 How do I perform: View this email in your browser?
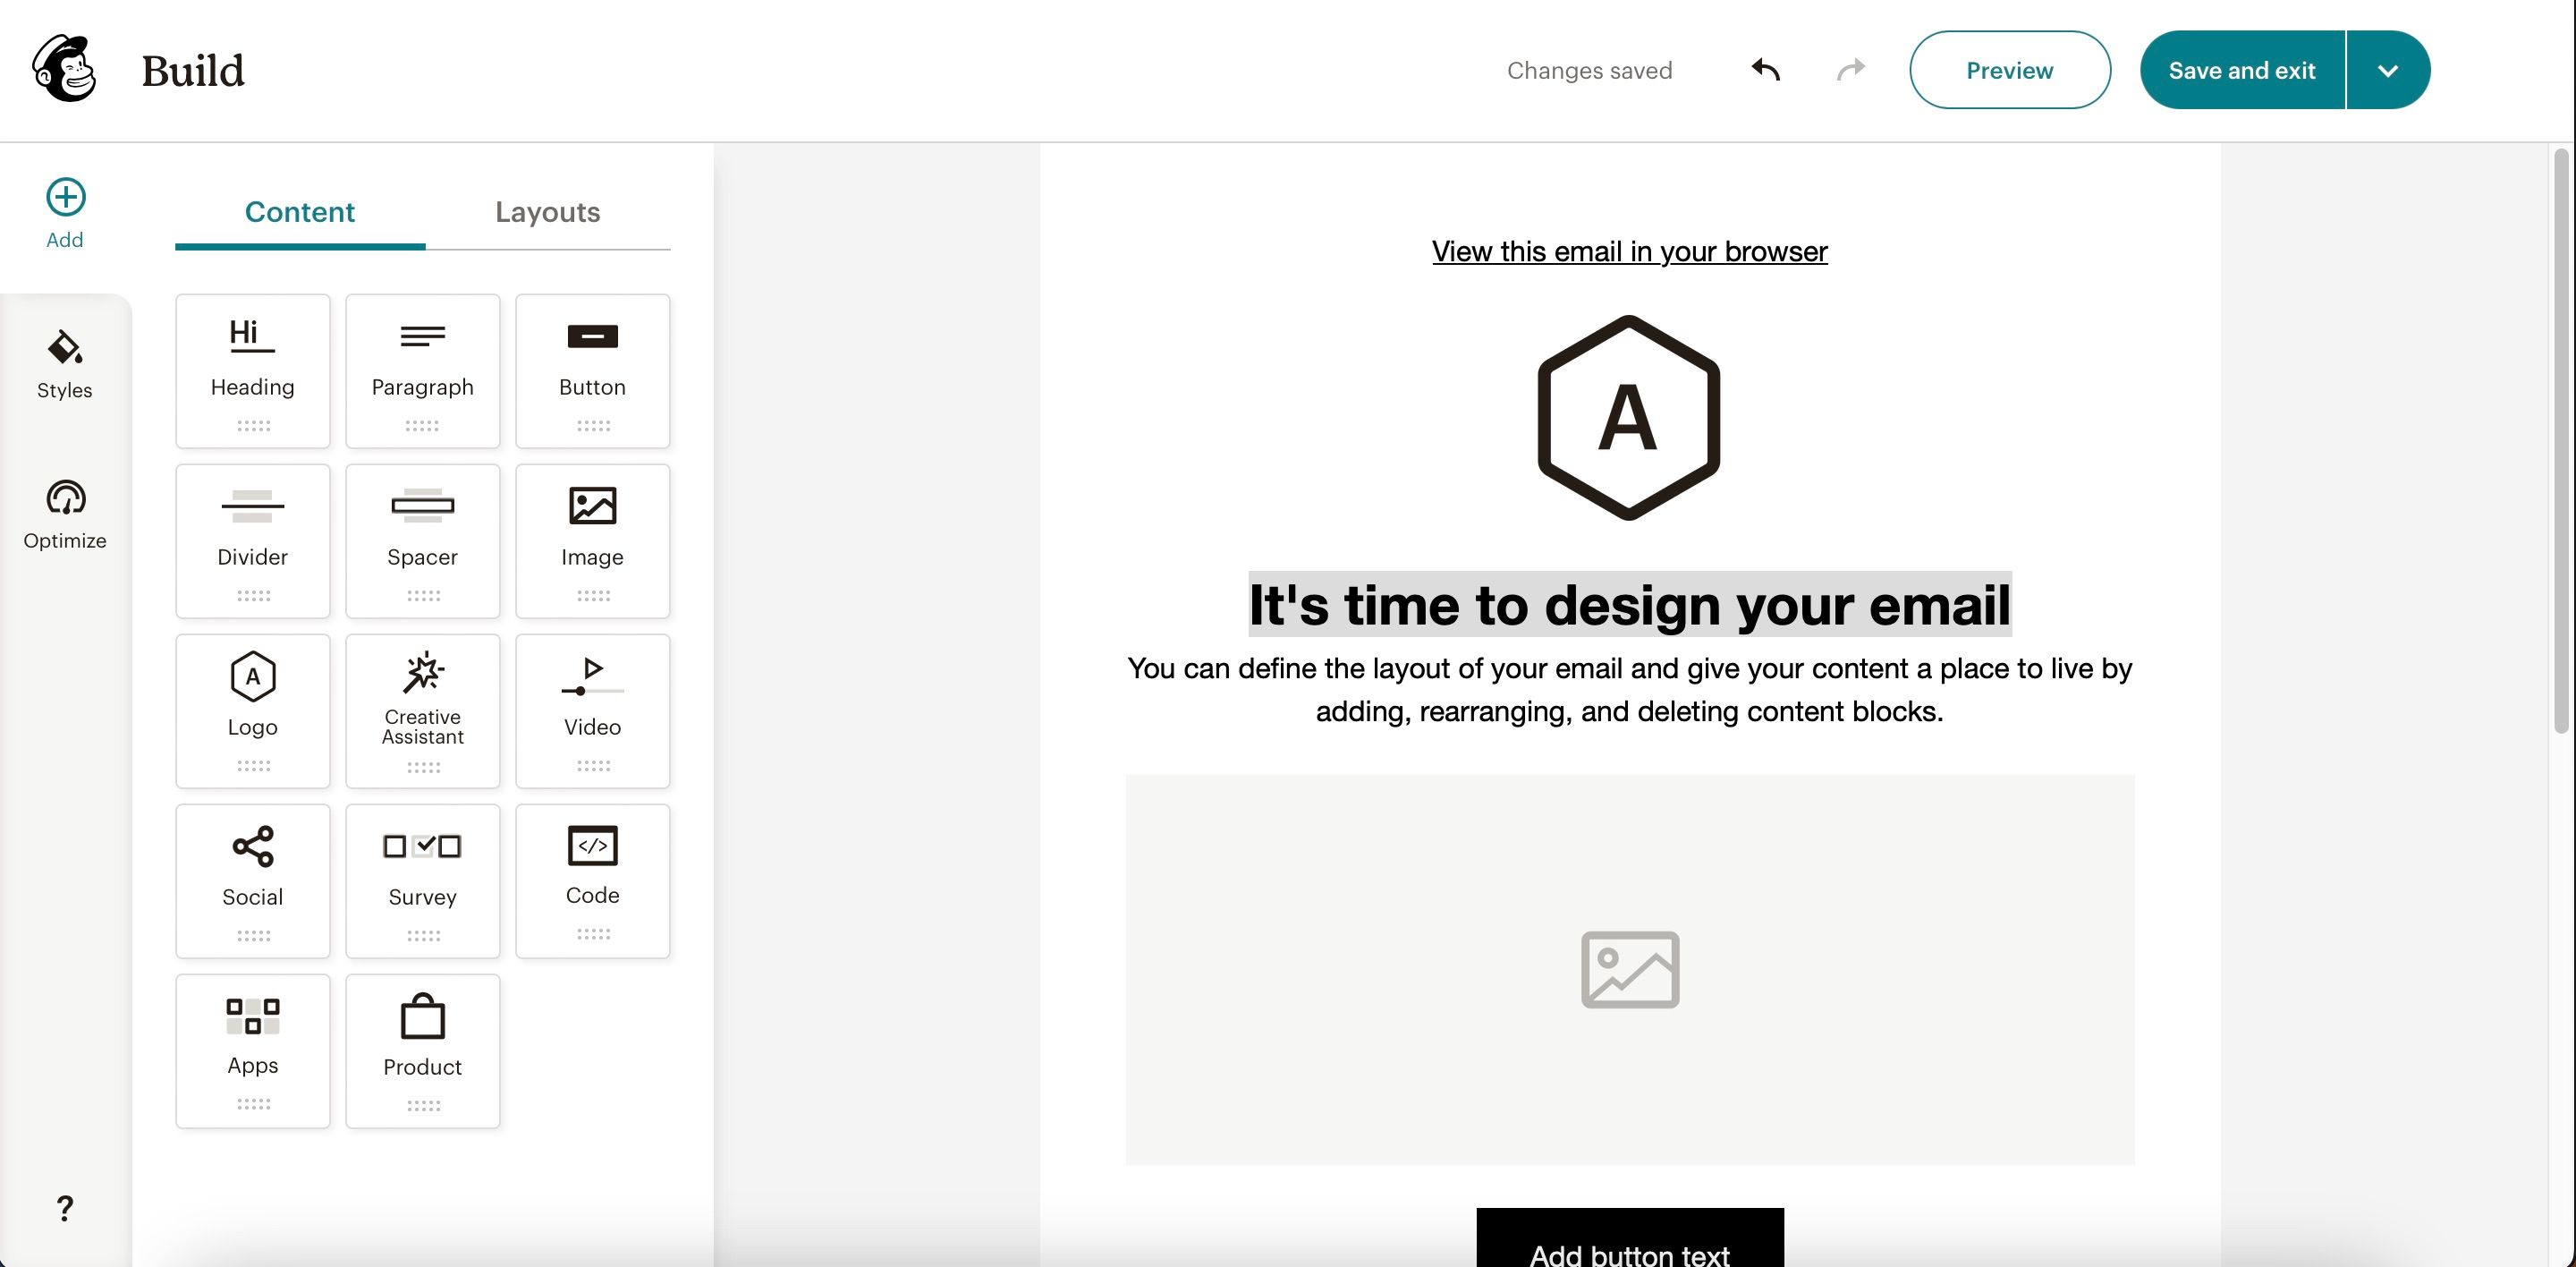click(x=1628, y=251)
